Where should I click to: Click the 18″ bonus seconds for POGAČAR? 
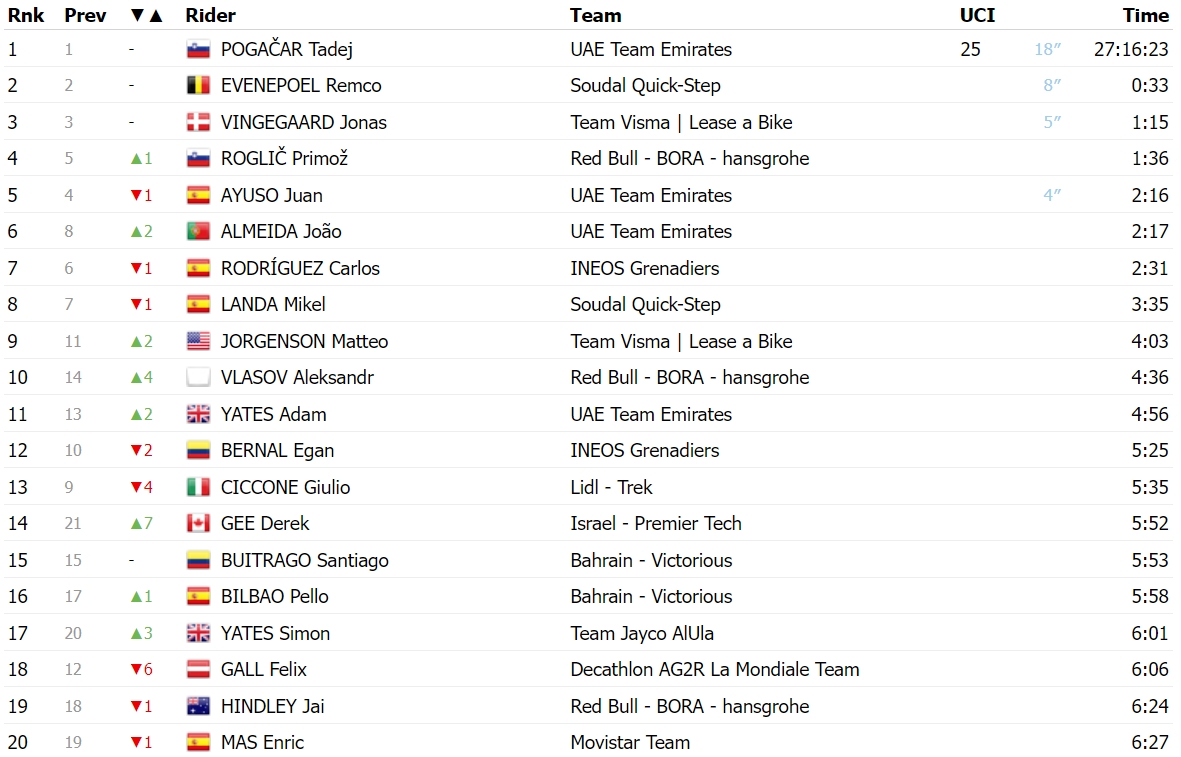[1047, 50]
